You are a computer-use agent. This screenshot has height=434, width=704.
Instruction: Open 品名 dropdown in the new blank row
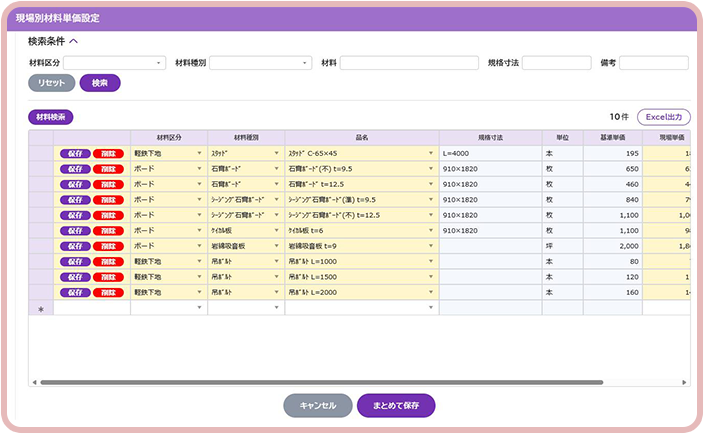[431, 308]
